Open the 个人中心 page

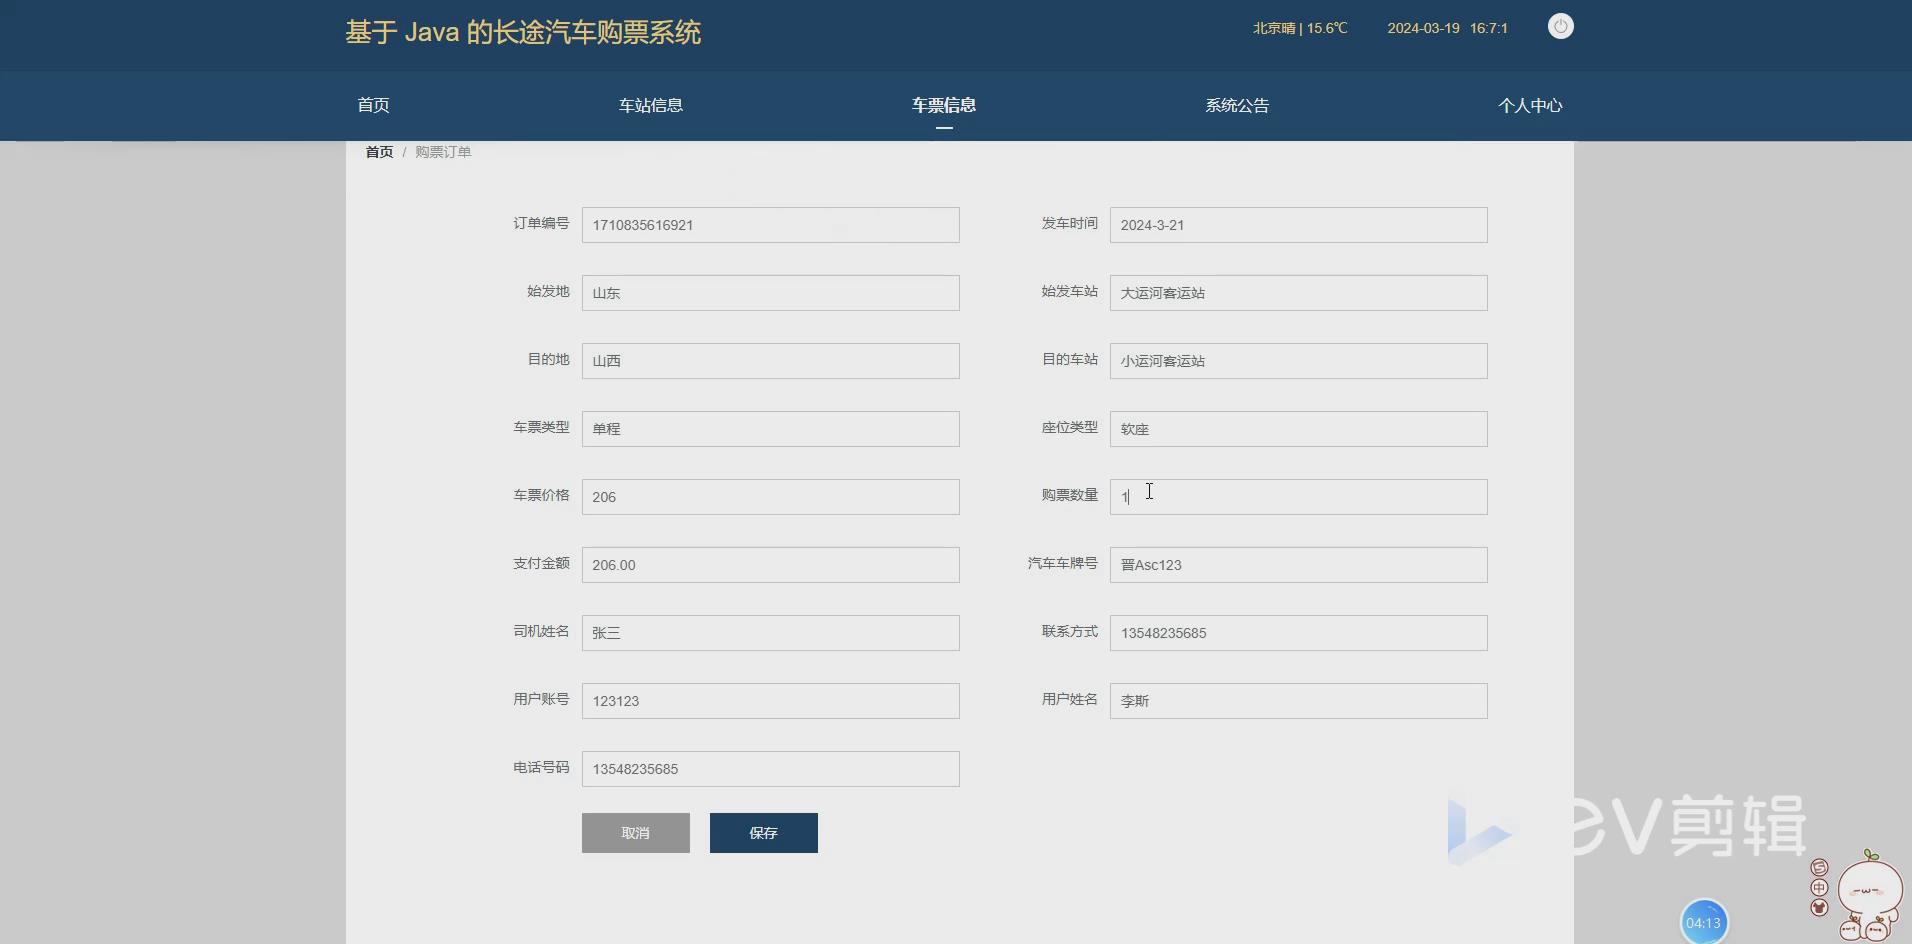tap(1531, 105)
